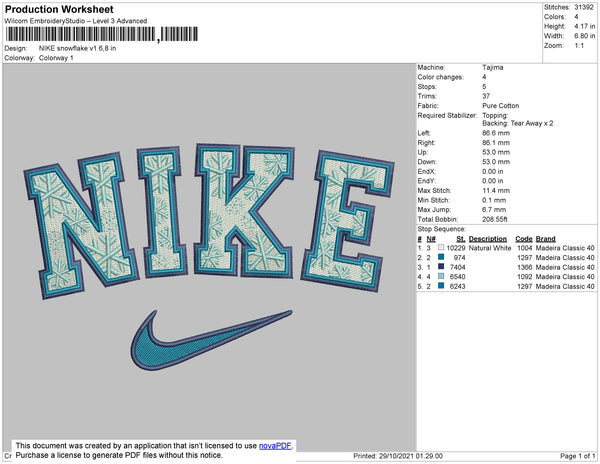Click thread code '1366'
Image resolution: width=600 pixels, height=464 pixels.
pyautogui.click(x=525, y=267)
